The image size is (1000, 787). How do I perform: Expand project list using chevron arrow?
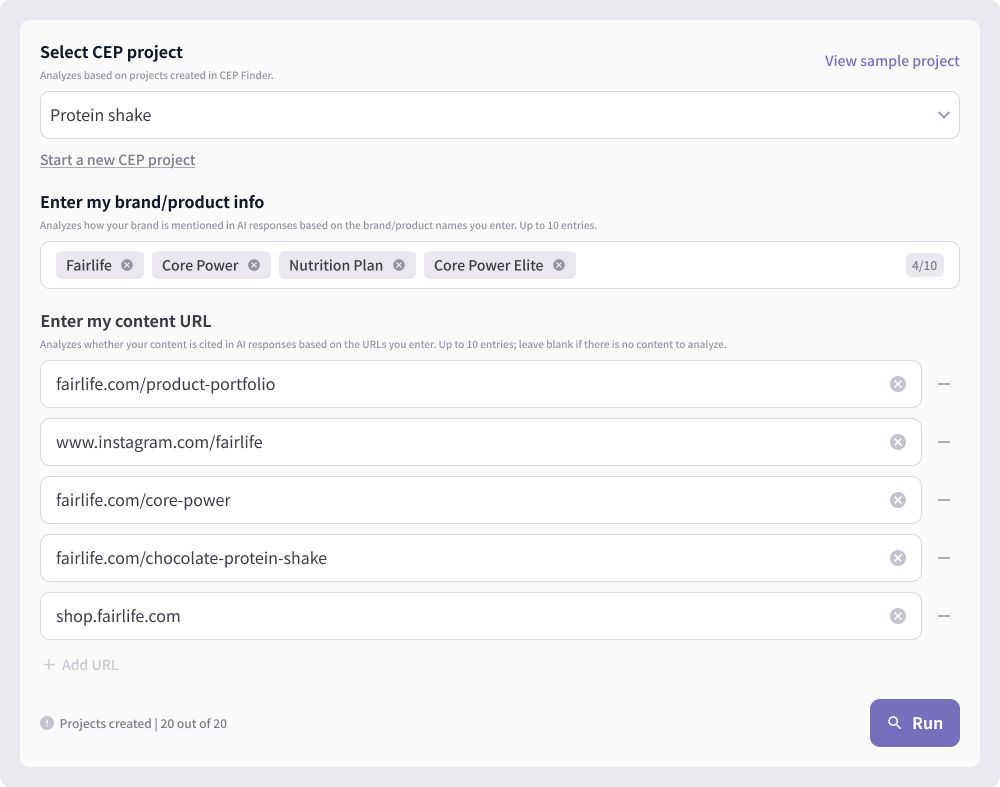[x=943, y=115]
